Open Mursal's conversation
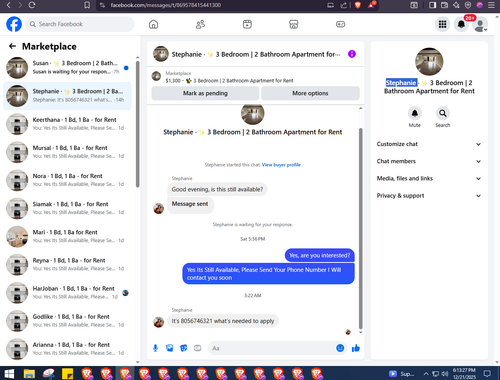This screenshot has width=500, height=380. coord(67,152)
